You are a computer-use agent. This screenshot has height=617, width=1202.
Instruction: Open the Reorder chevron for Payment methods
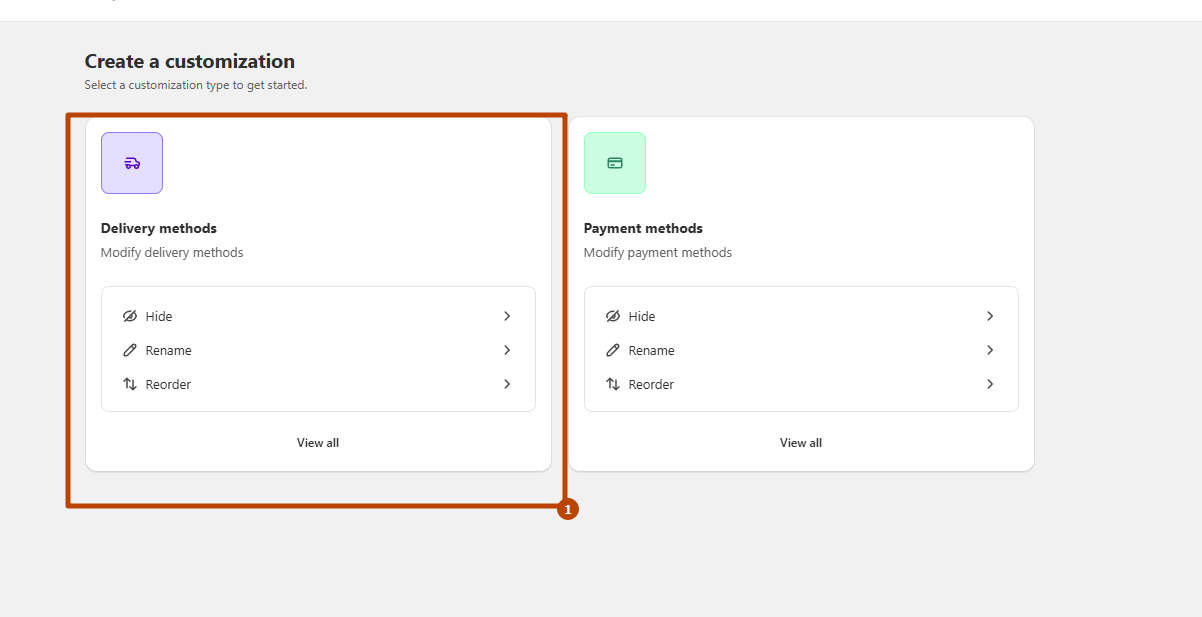(990, 384)
